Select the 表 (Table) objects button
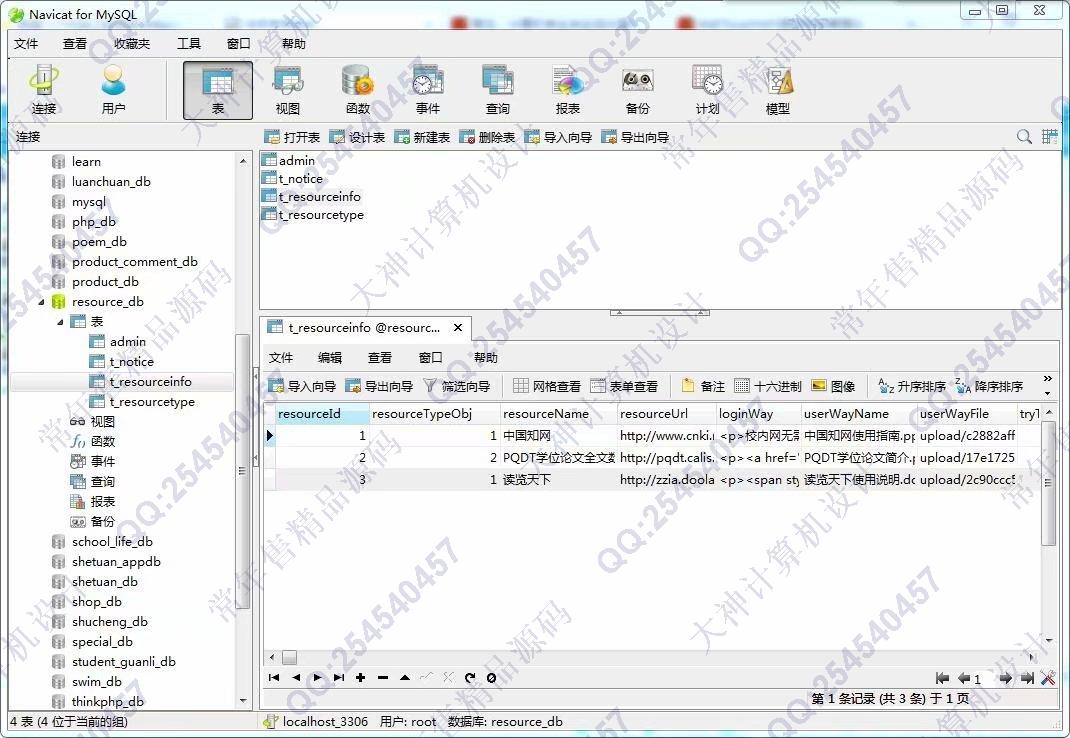 [x=218, y=90]
